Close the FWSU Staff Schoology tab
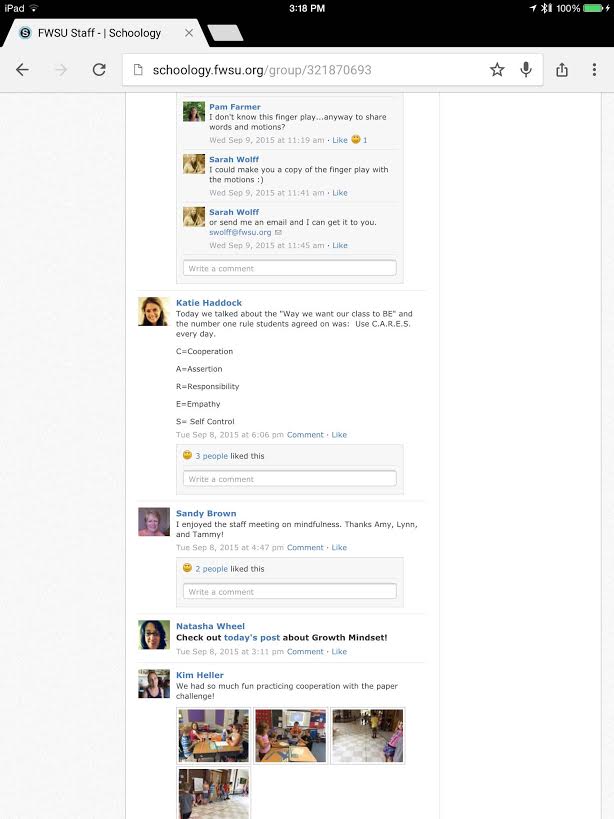 [189, 33]
